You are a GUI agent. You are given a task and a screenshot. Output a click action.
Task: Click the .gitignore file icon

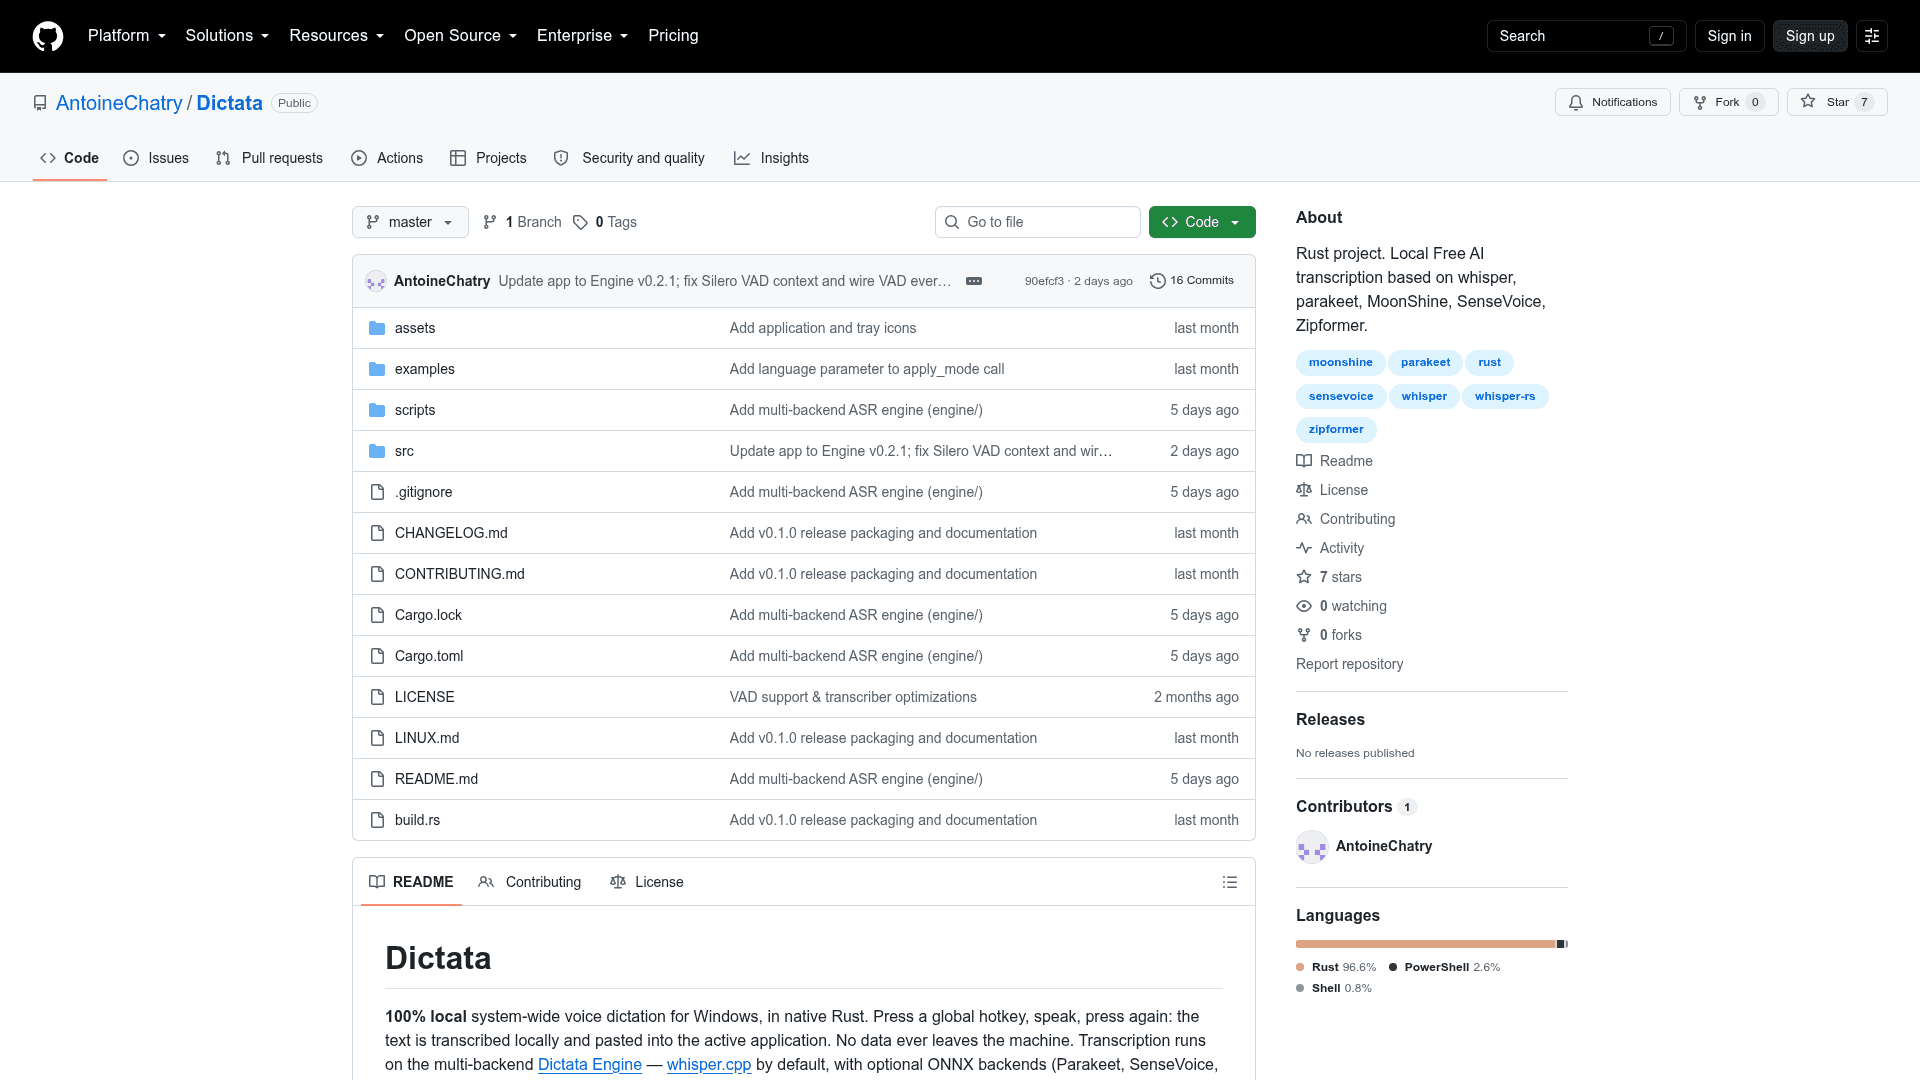click(x=377, y=492)
